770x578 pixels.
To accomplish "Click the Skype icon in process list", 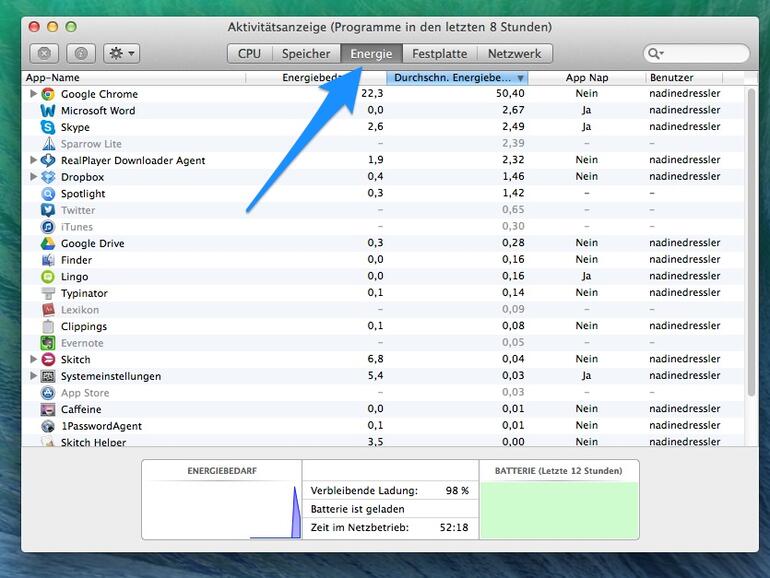I will [48, 127].
